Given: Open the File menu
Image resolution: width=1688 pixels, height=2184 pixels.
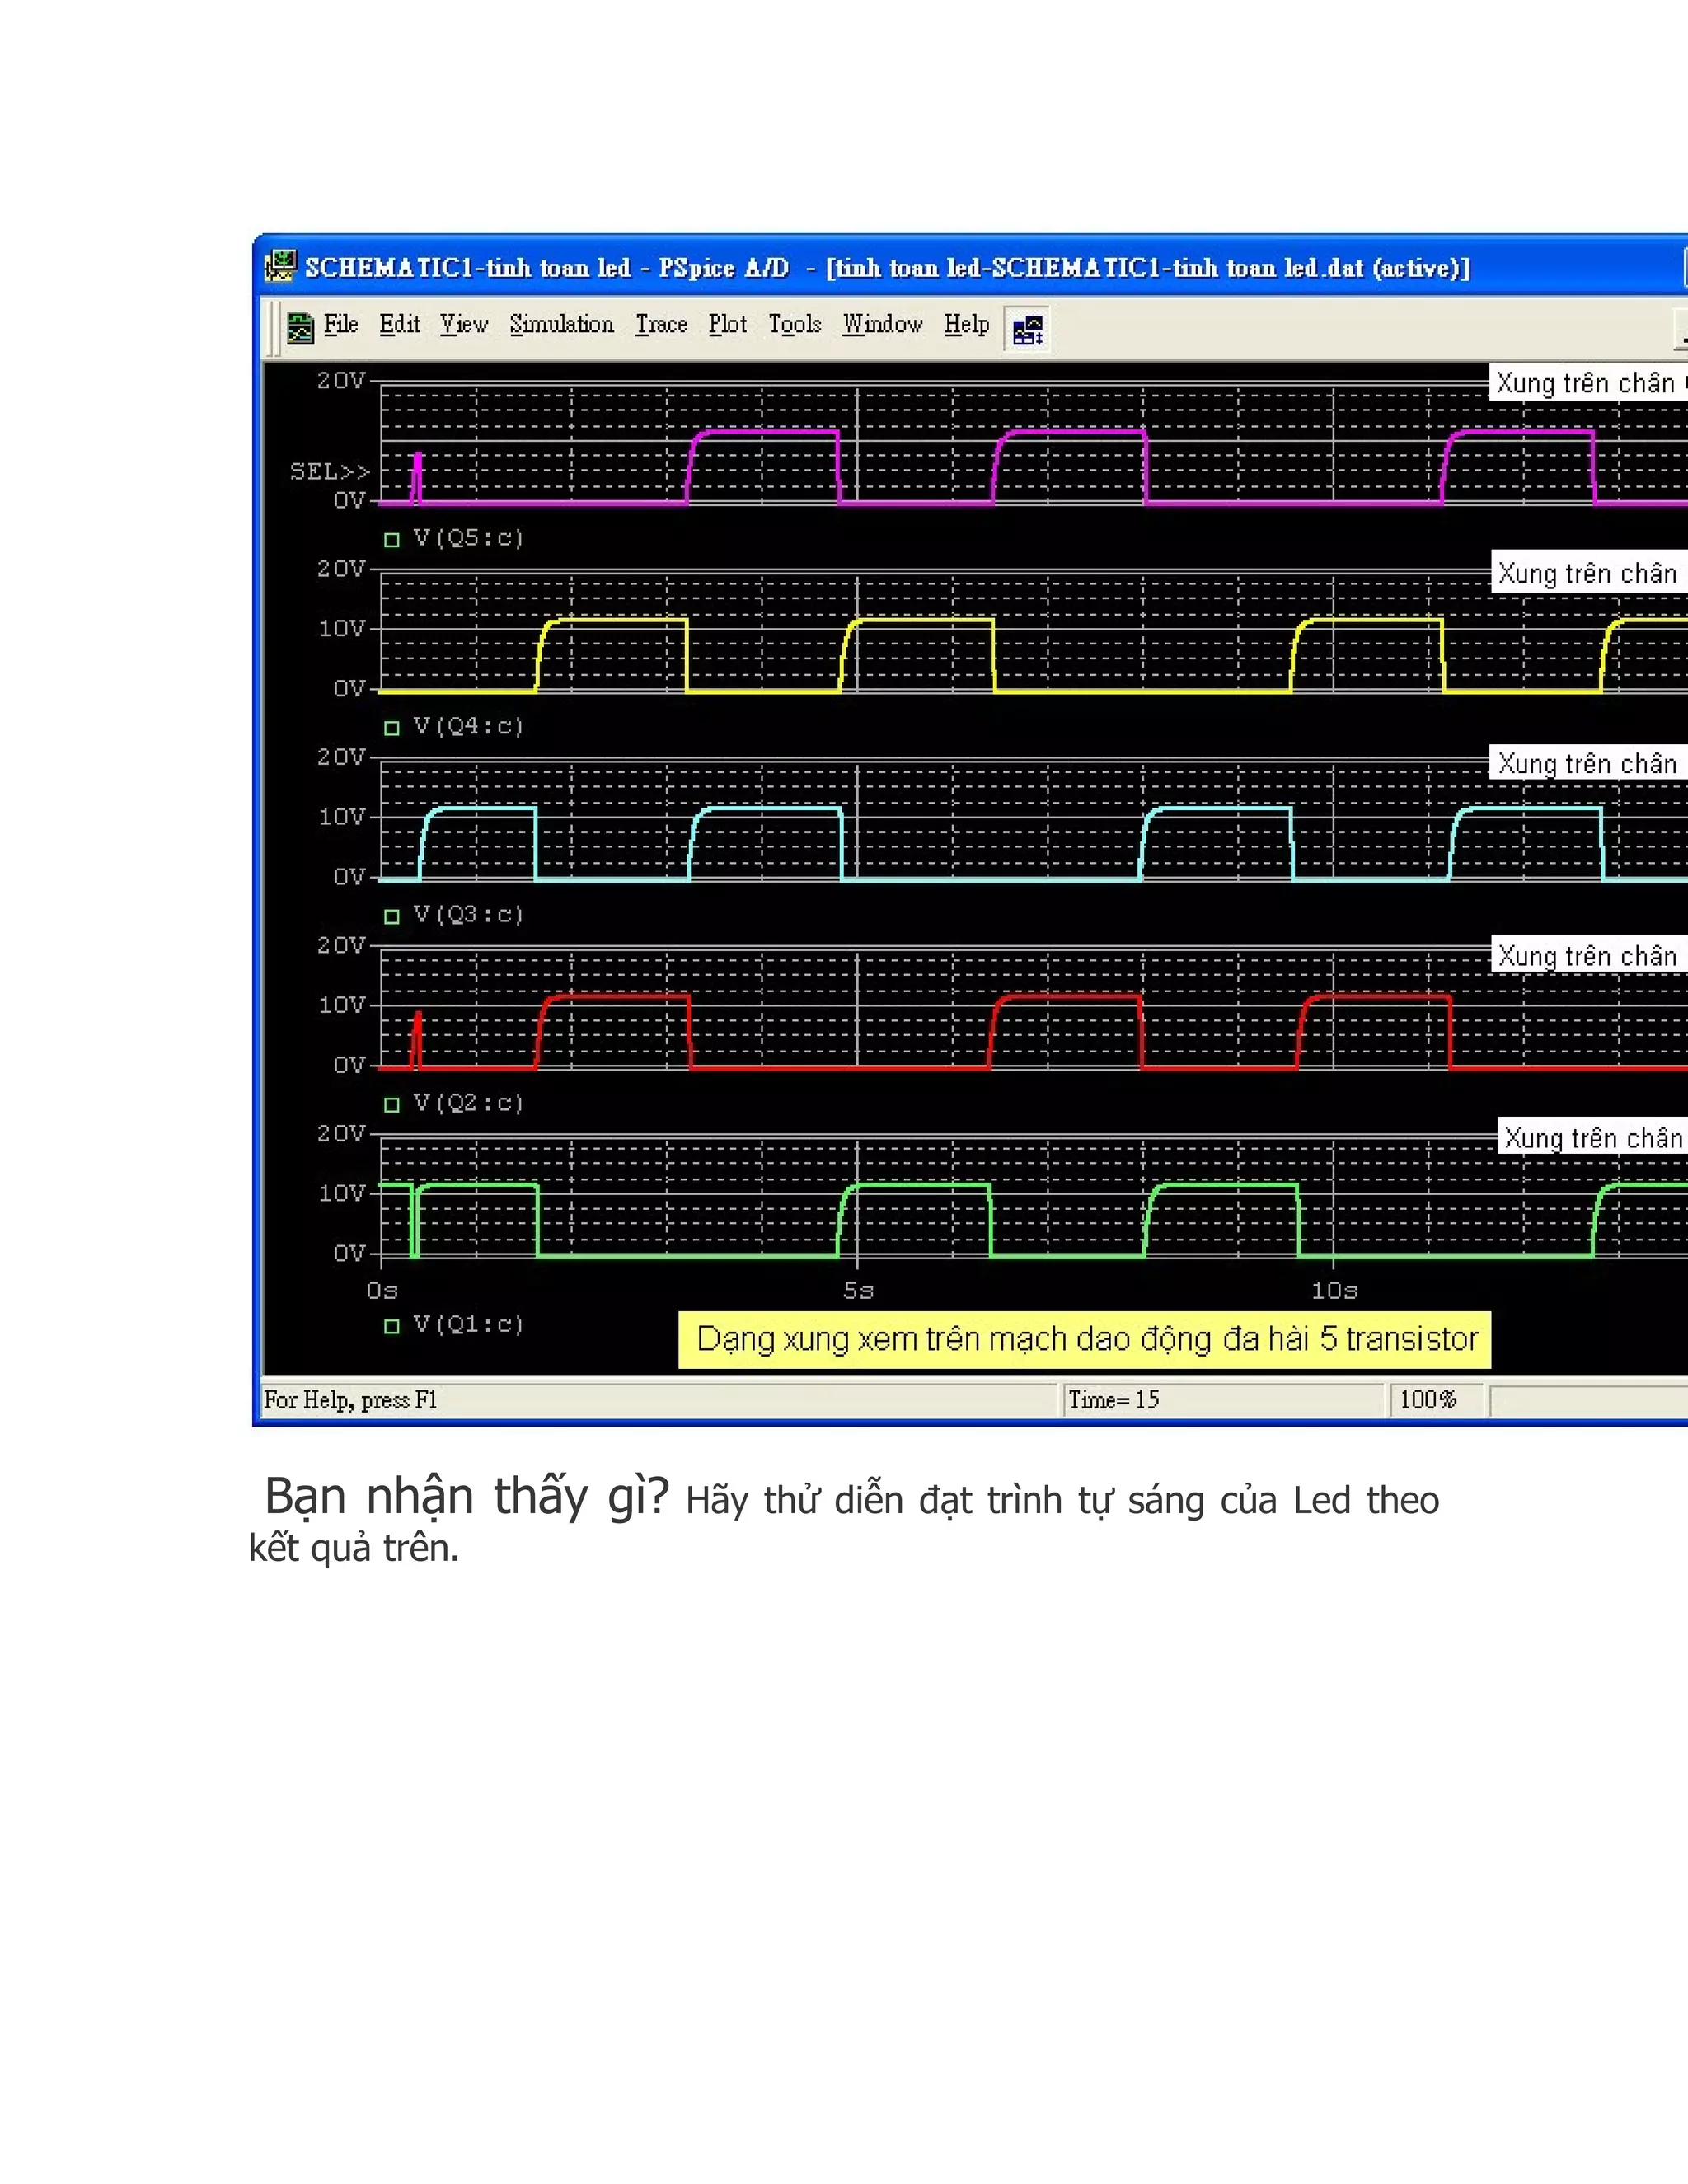Looking at the screenshot, I should (x=340, y=325).
